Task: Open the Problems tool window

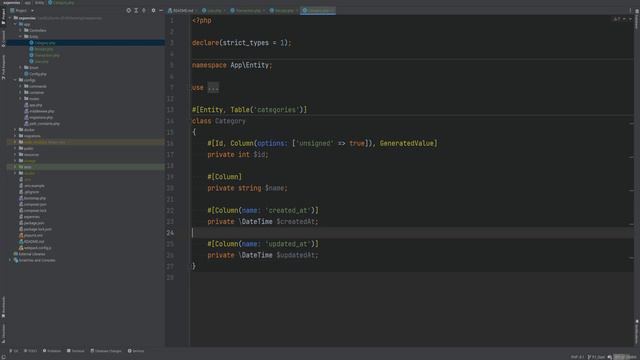Action: (x=52, y=351)
